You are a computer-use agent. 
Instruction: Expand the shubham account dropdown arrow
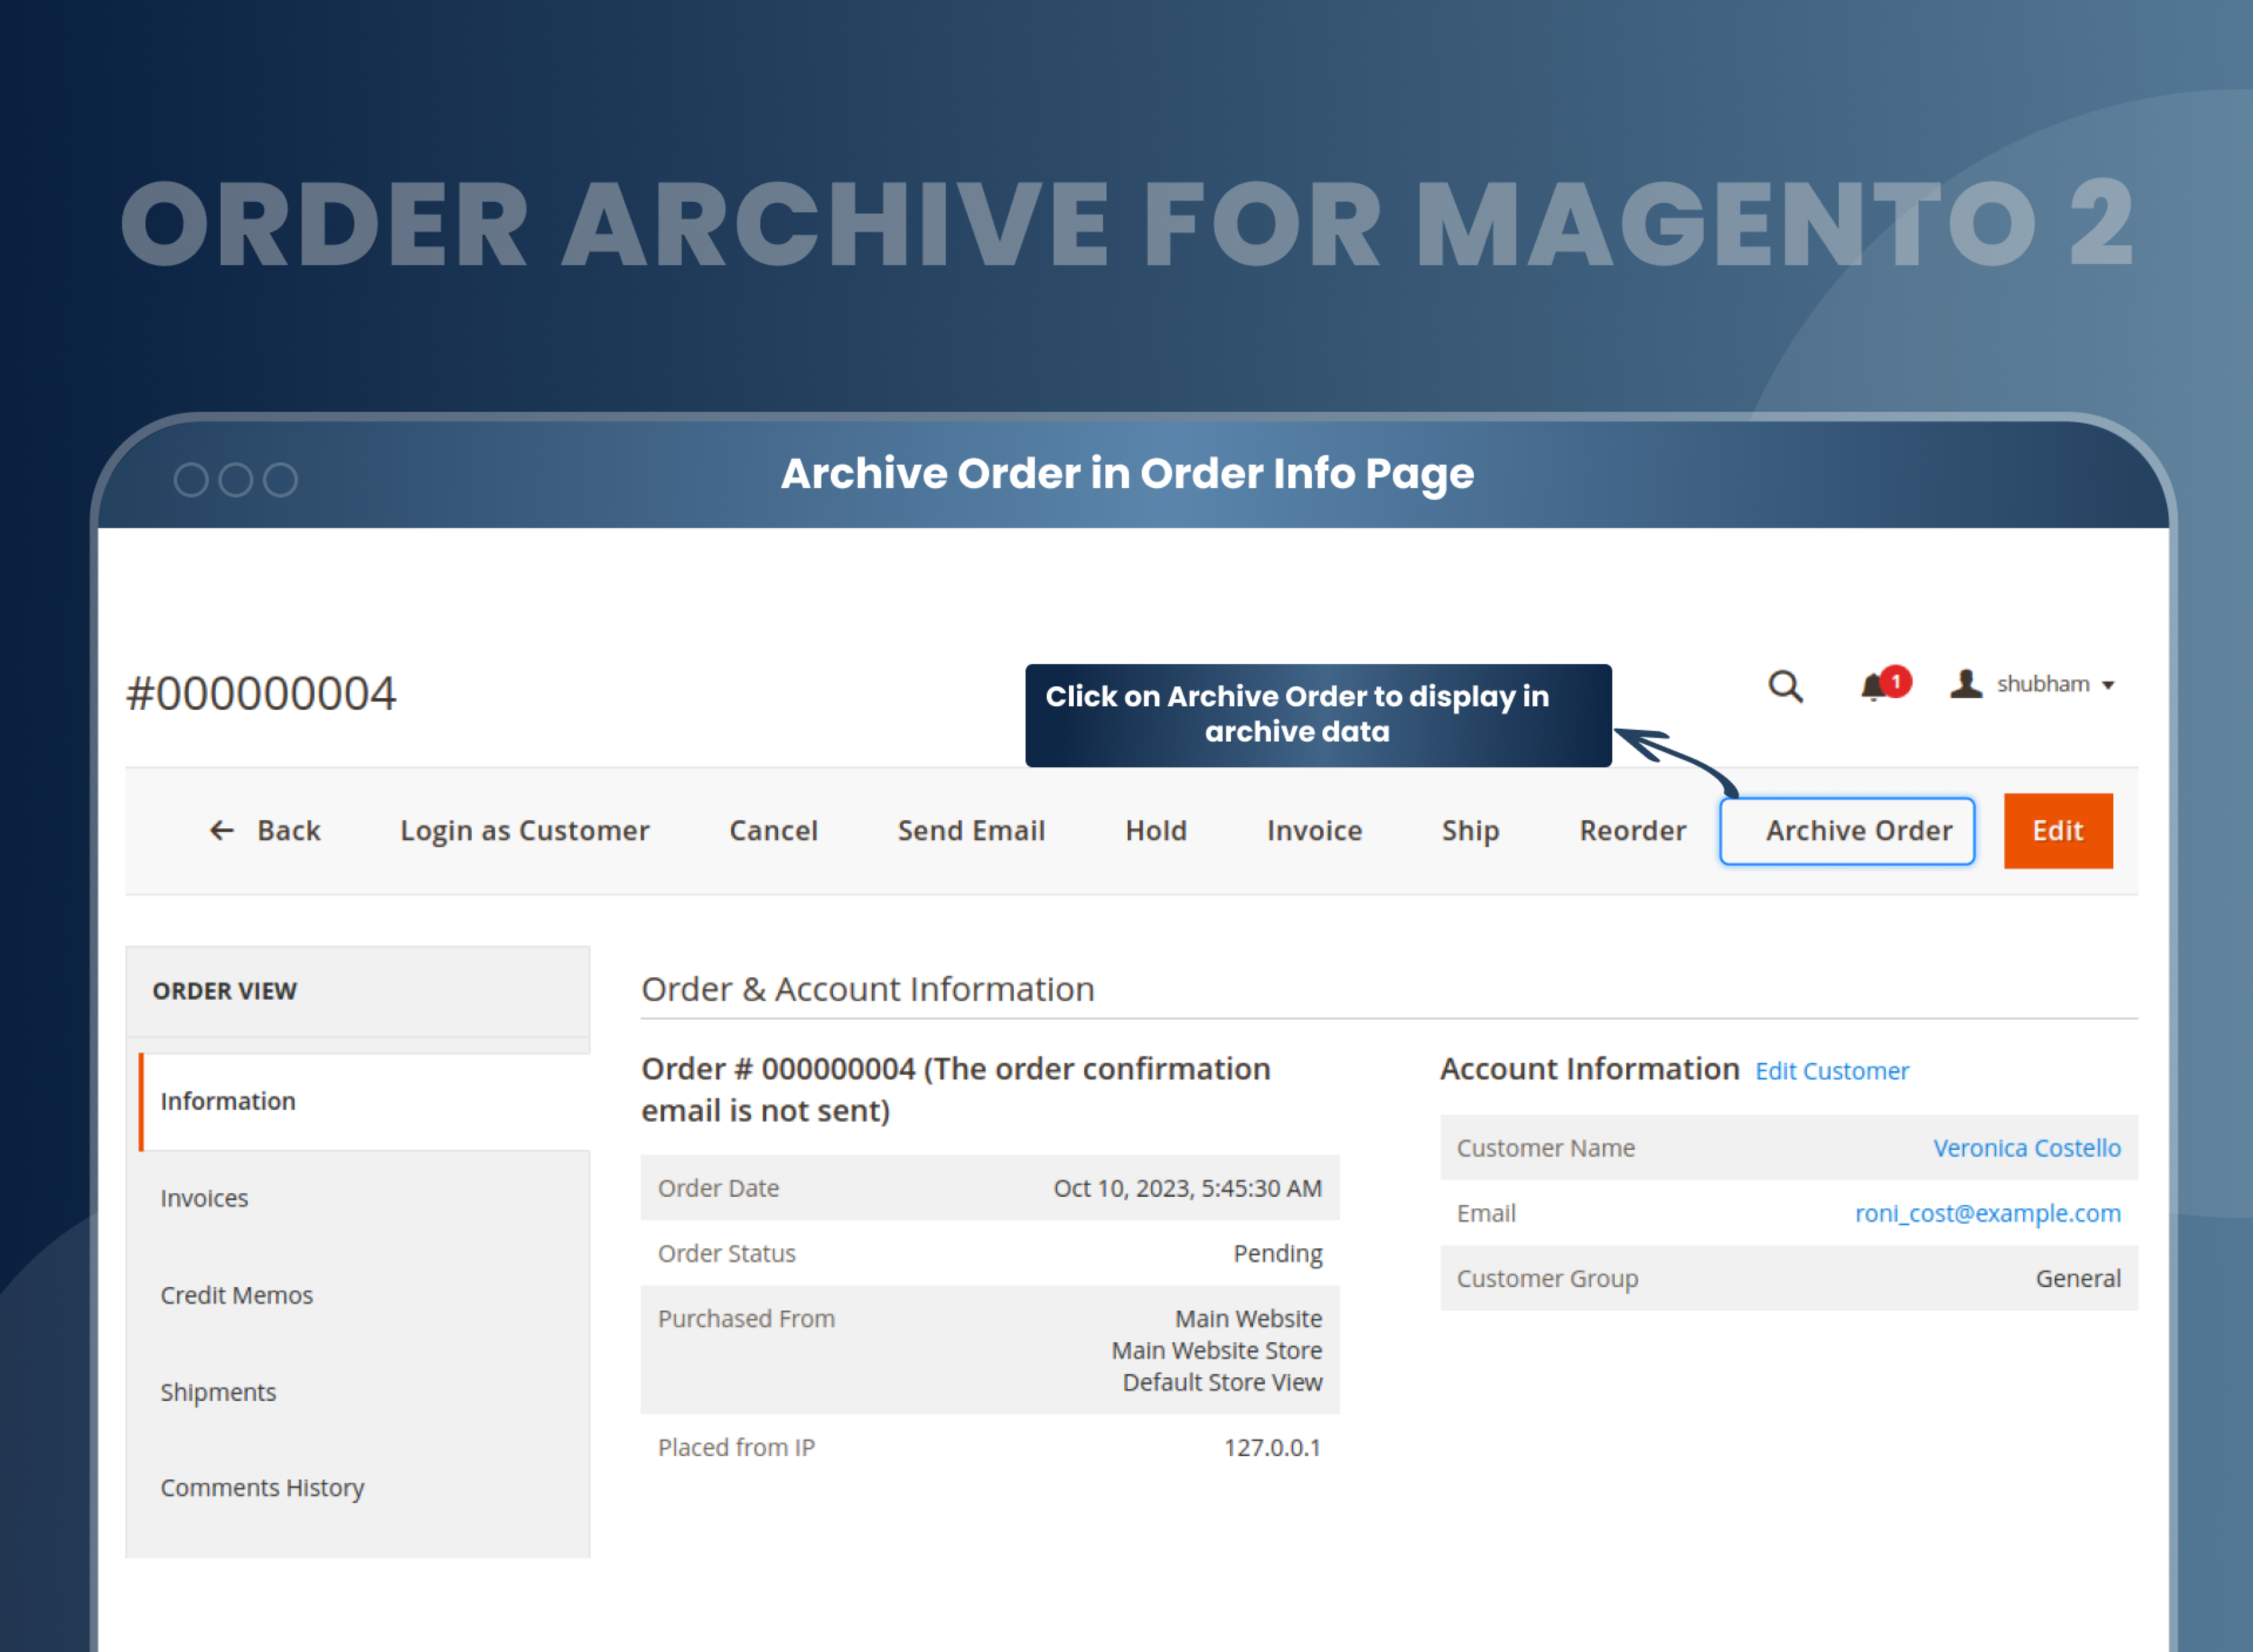2108,686
